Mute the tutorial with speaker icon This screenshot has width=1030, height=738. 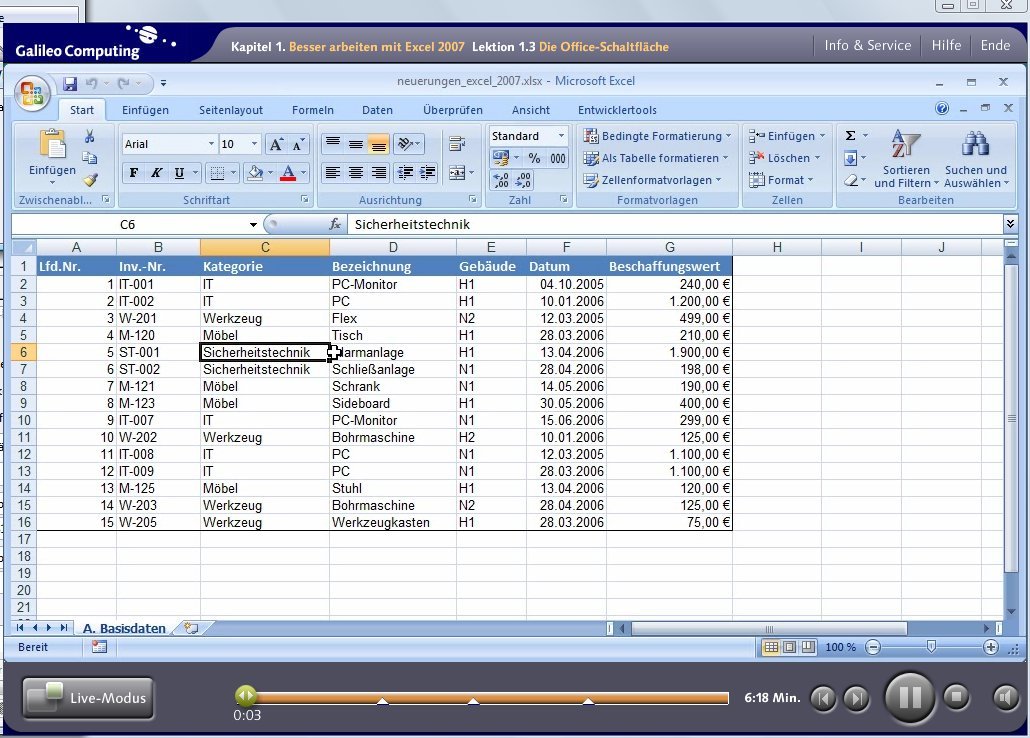pos(1005,697)
